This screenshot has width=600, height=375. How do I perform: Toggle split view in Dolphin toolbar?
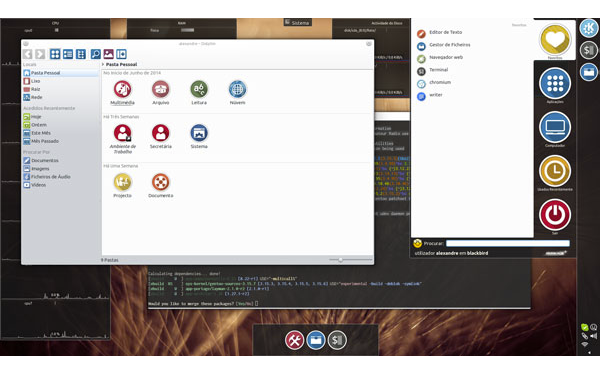tap(121, 54)
